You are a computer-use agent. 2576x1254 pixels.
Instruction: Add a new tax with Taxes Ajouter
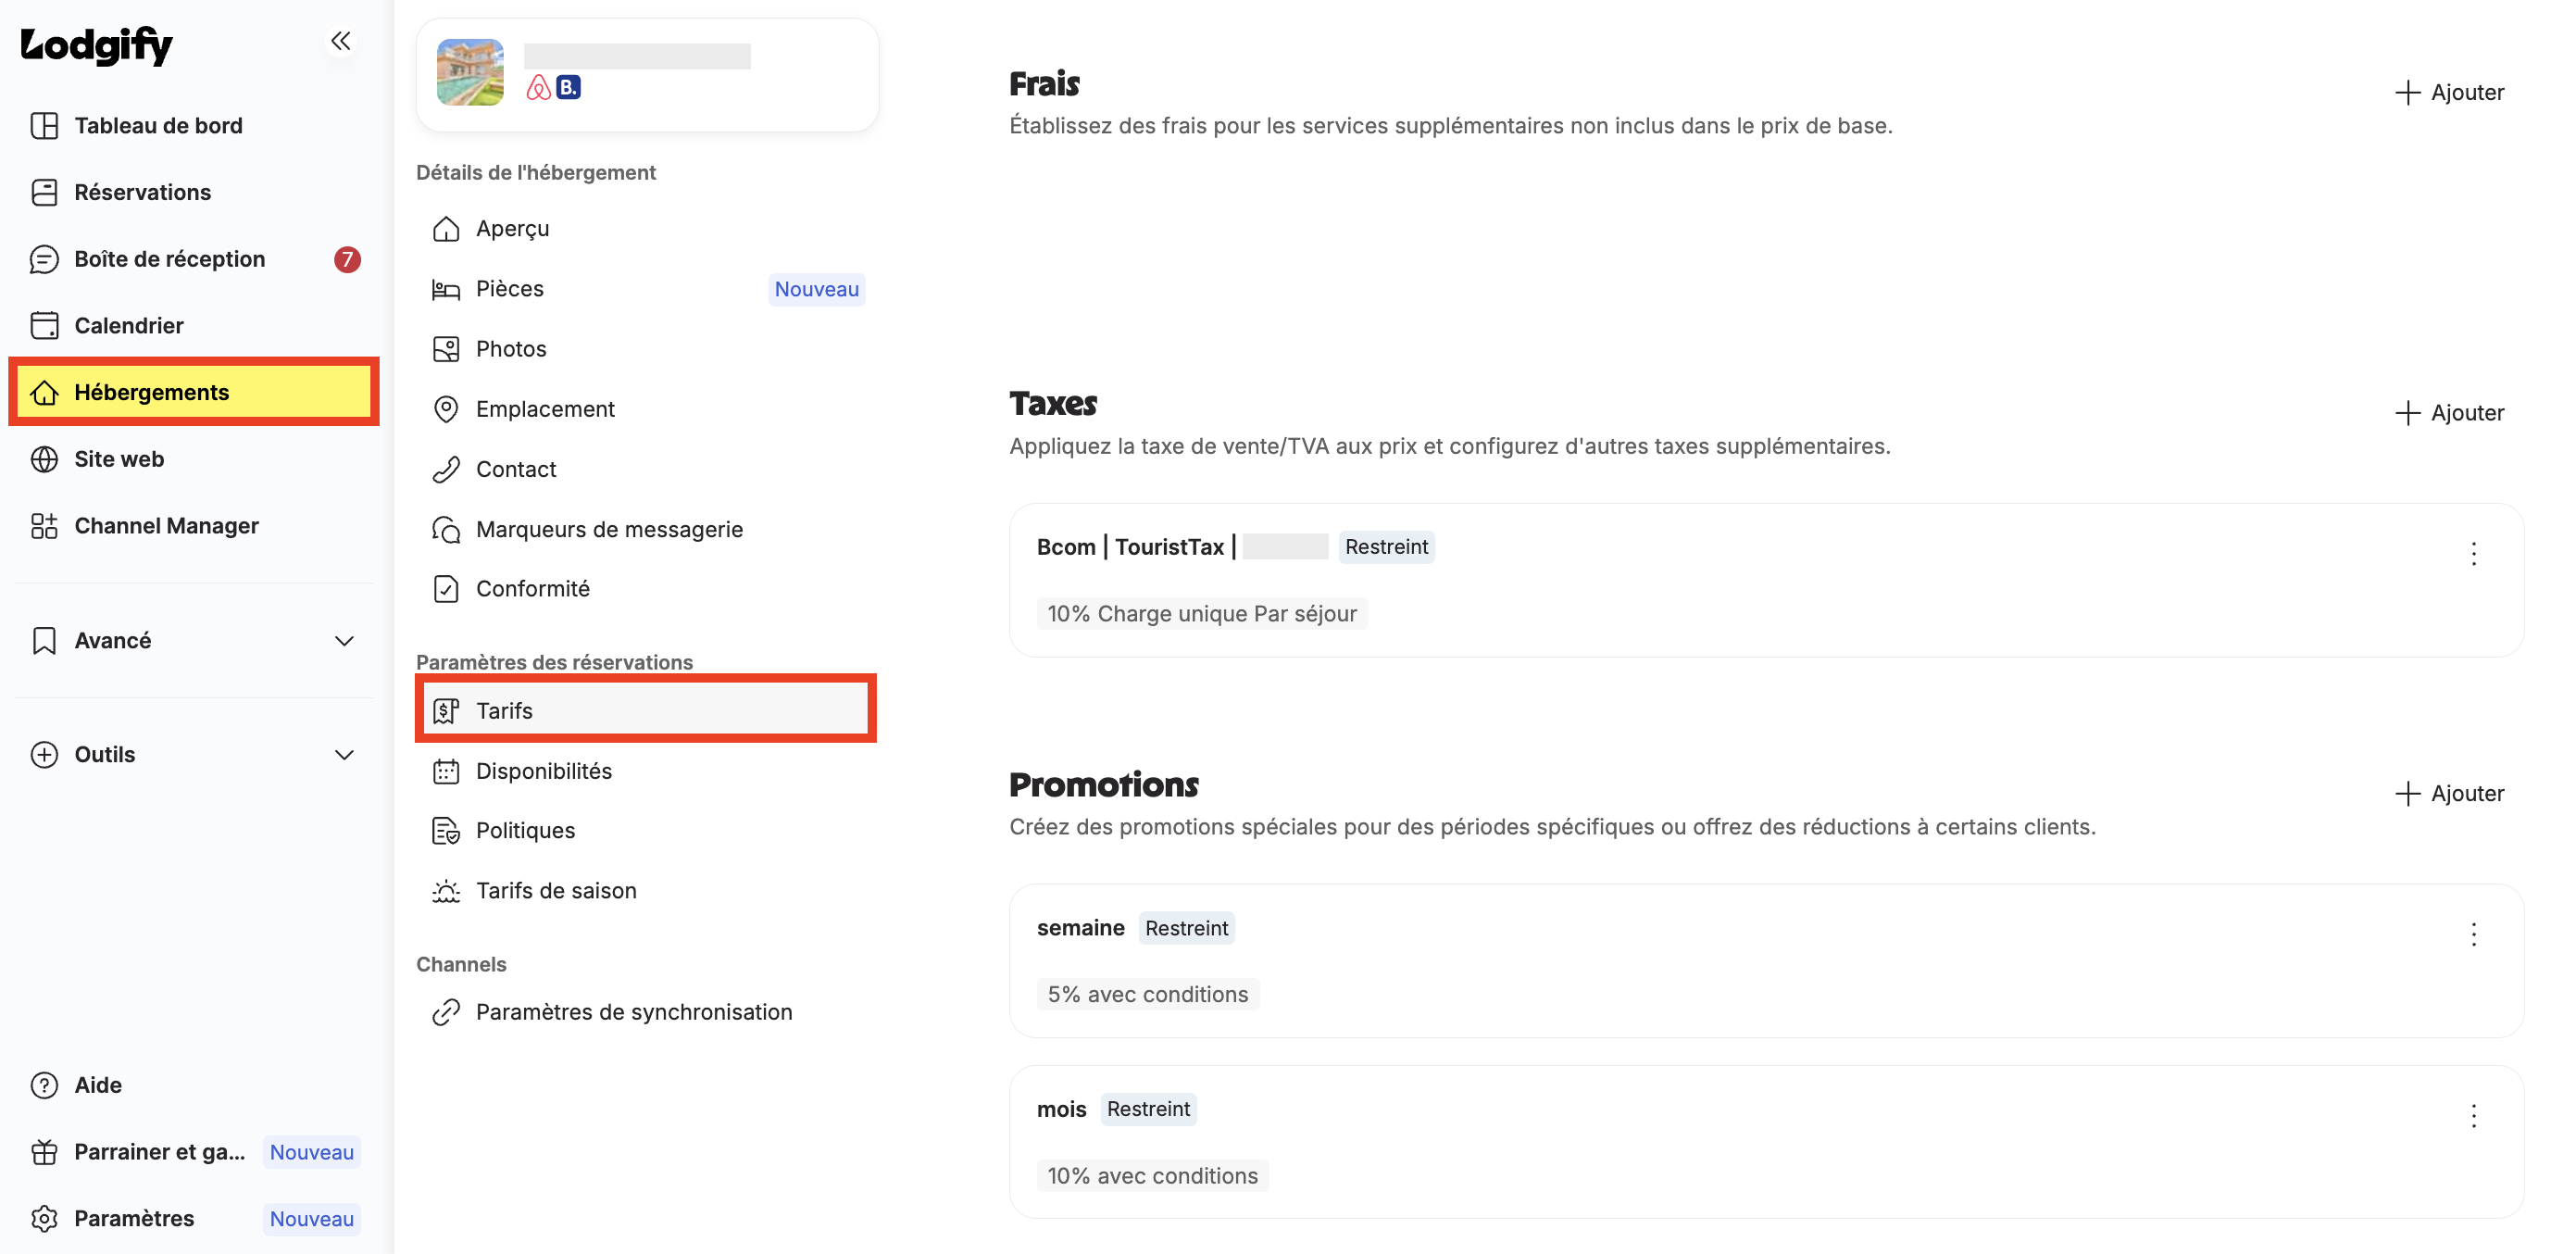point(2449,413)
